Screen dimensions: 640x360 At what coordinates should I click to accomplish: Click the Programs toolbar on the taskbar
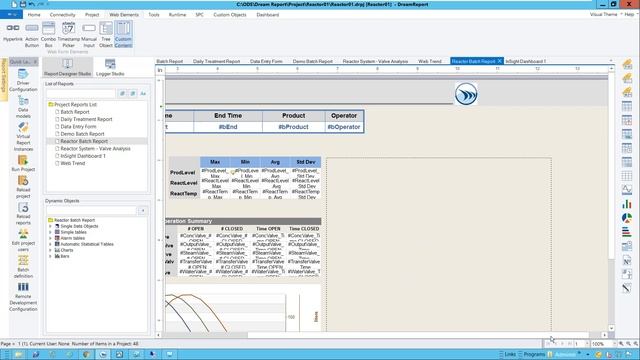(x=534, y=354)
